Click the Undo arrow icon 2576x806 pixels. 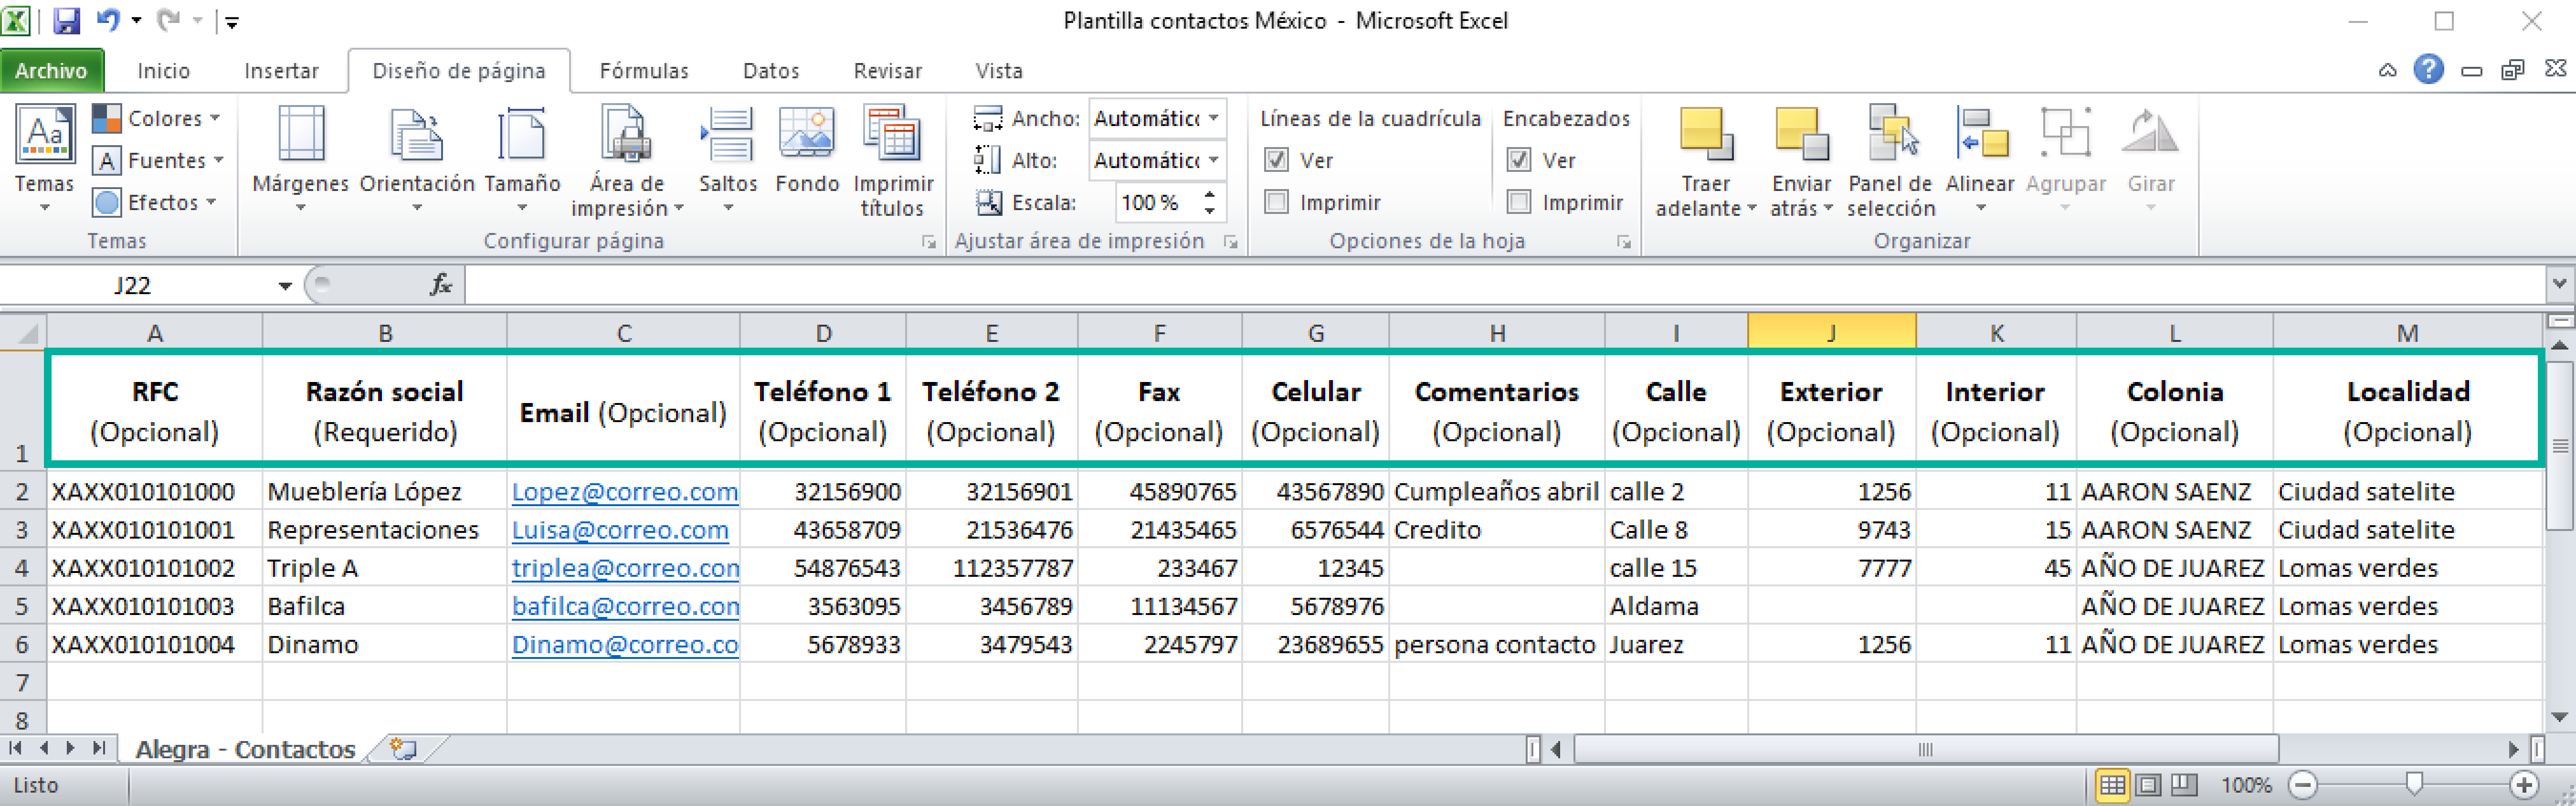click(x=107, y=20)
